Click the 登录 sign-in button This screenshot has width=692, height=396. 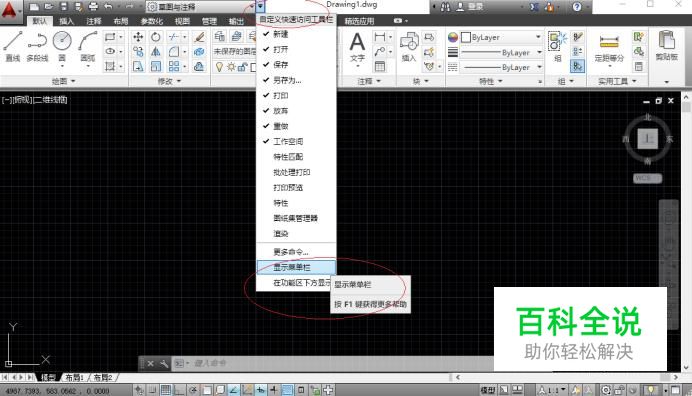click(471, 7)
